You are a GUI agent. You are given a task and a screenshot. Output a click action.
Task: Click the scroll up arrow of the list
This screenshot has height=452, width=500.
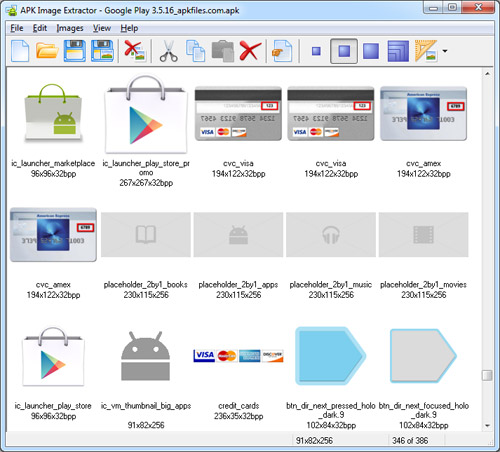(x=487, y=74)
